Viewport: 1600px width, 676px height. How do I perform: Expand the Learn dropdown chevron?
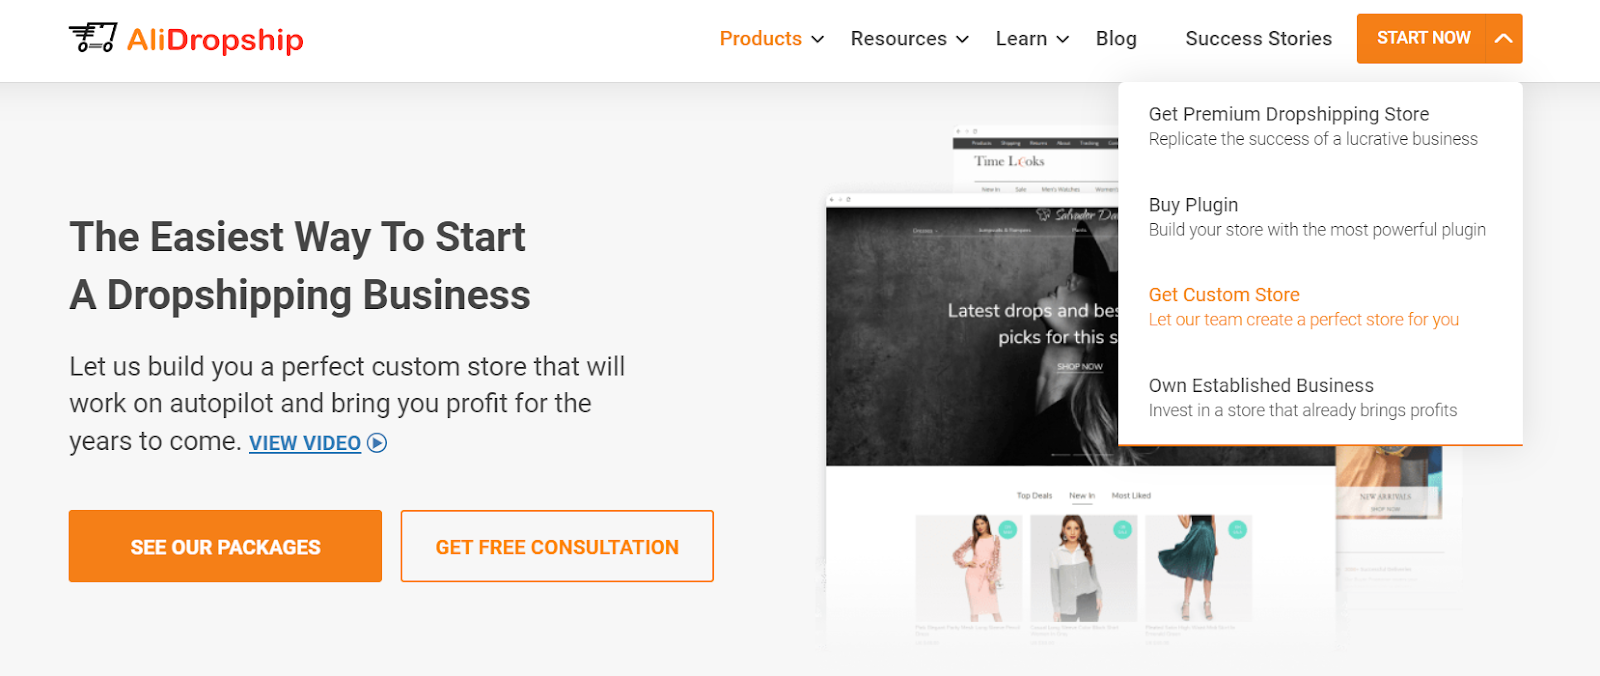1062,39
